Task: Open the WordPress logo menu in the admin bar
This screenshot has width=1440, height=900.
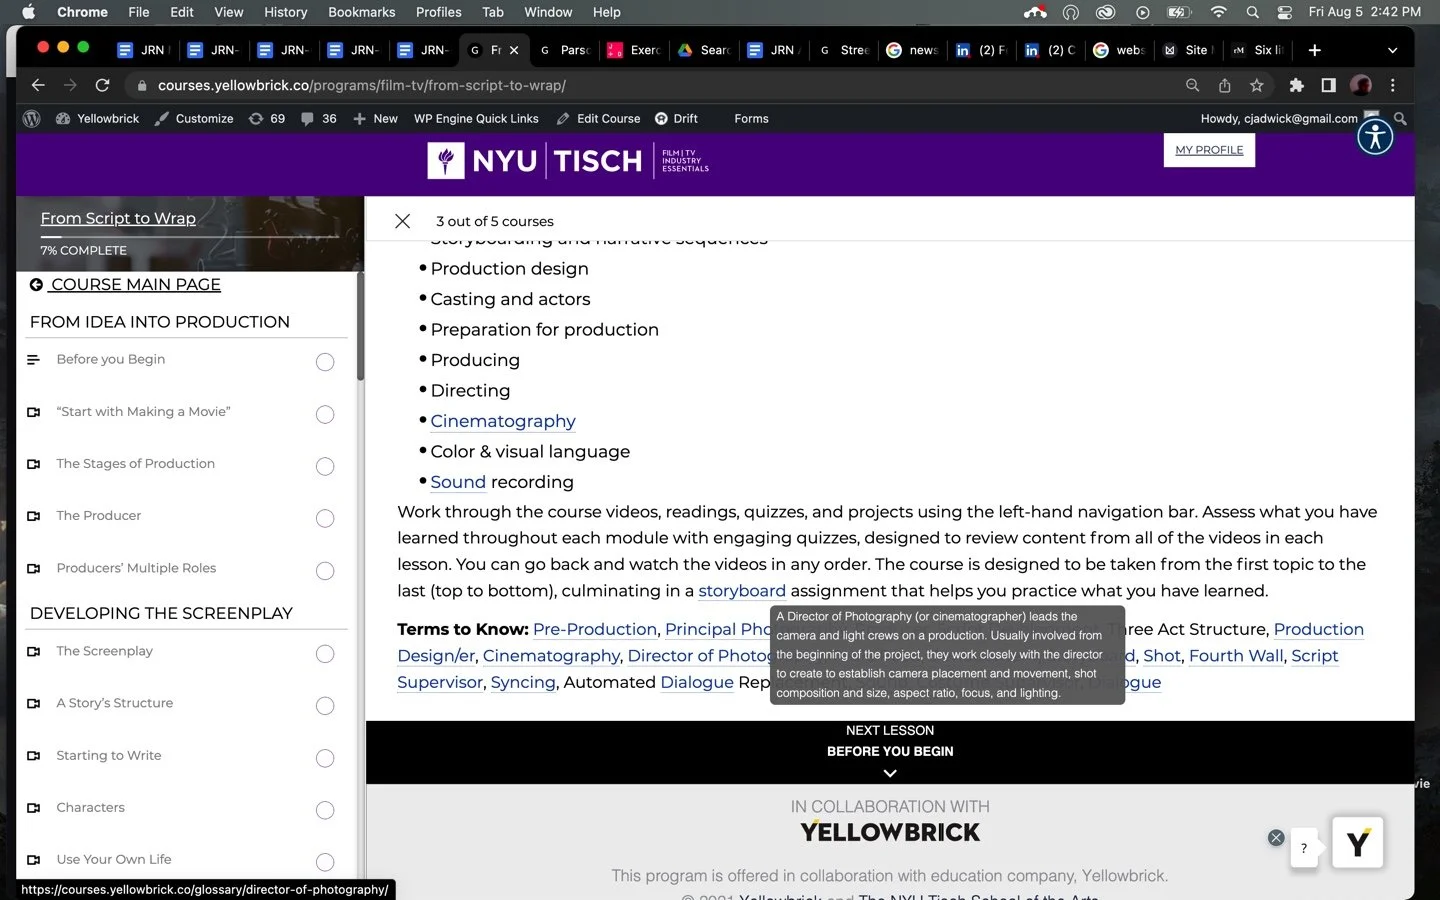Action: [31, 118]
